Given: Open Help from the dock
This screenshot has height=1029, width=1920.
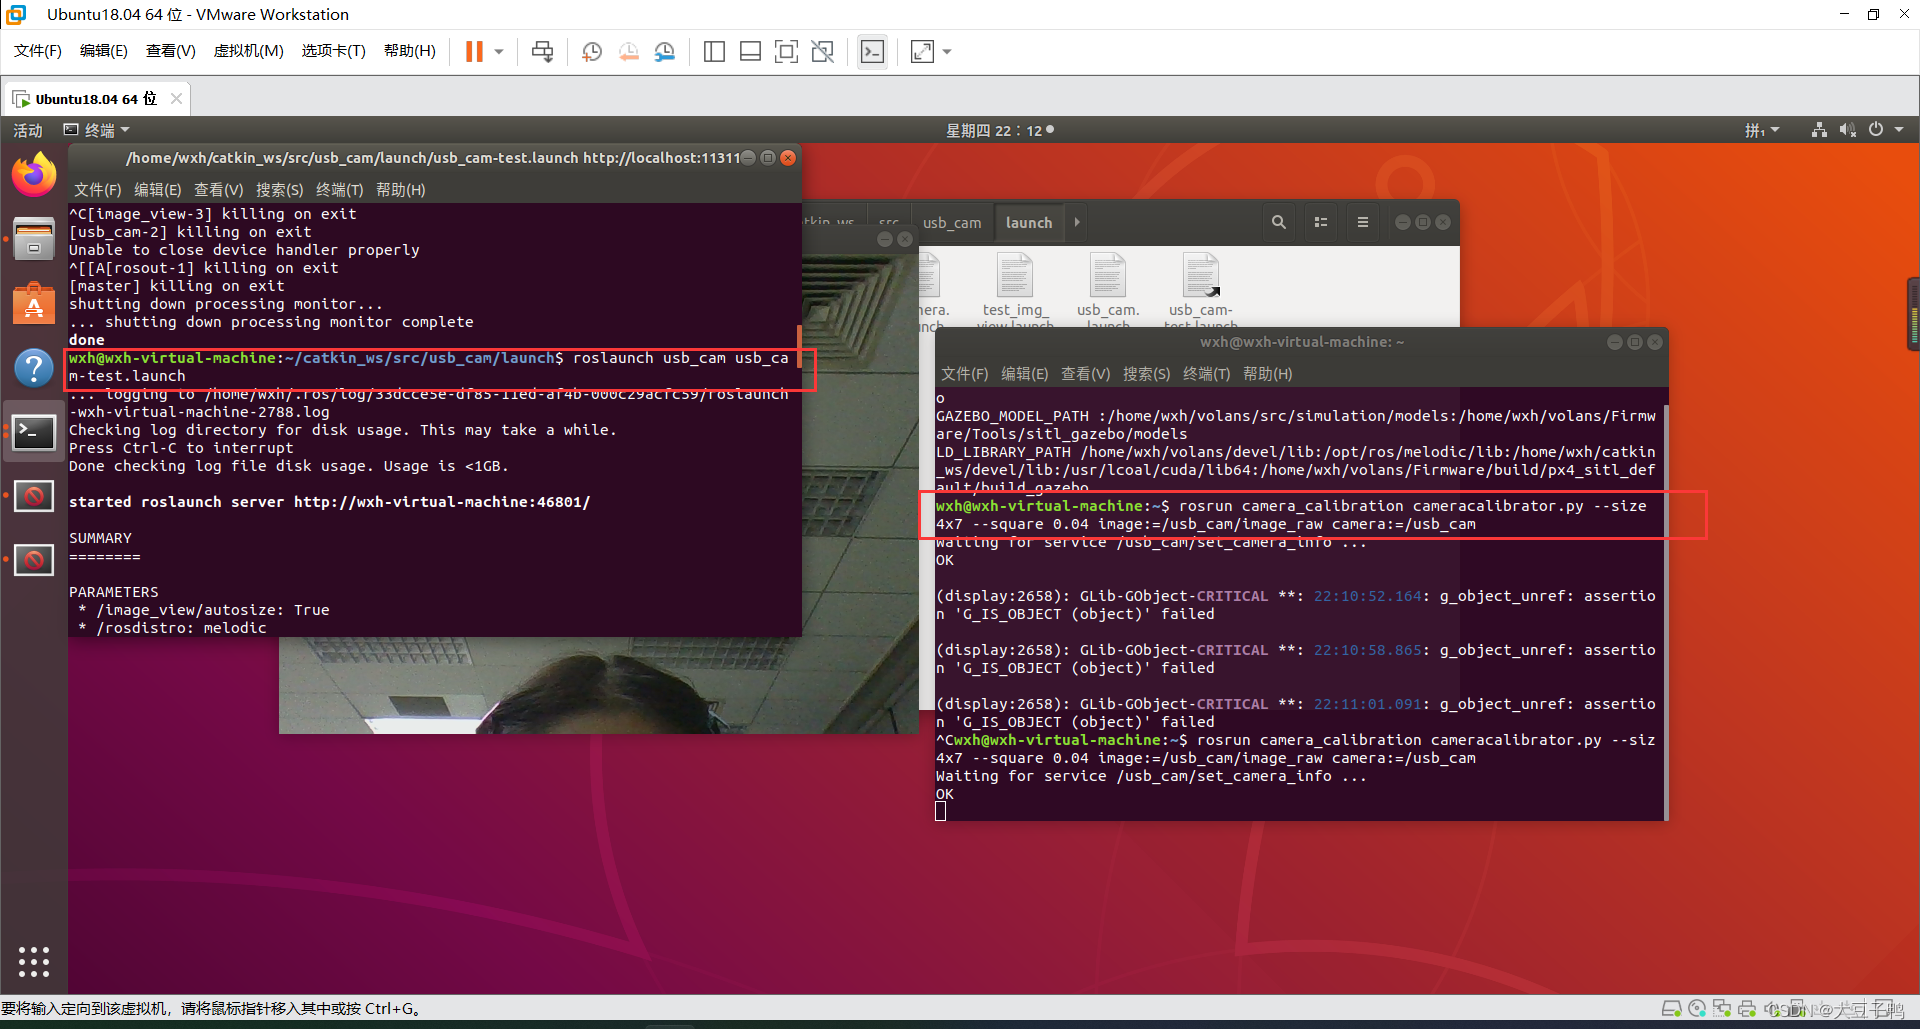Looking at the screenshot, I should (x=34, y=367).
